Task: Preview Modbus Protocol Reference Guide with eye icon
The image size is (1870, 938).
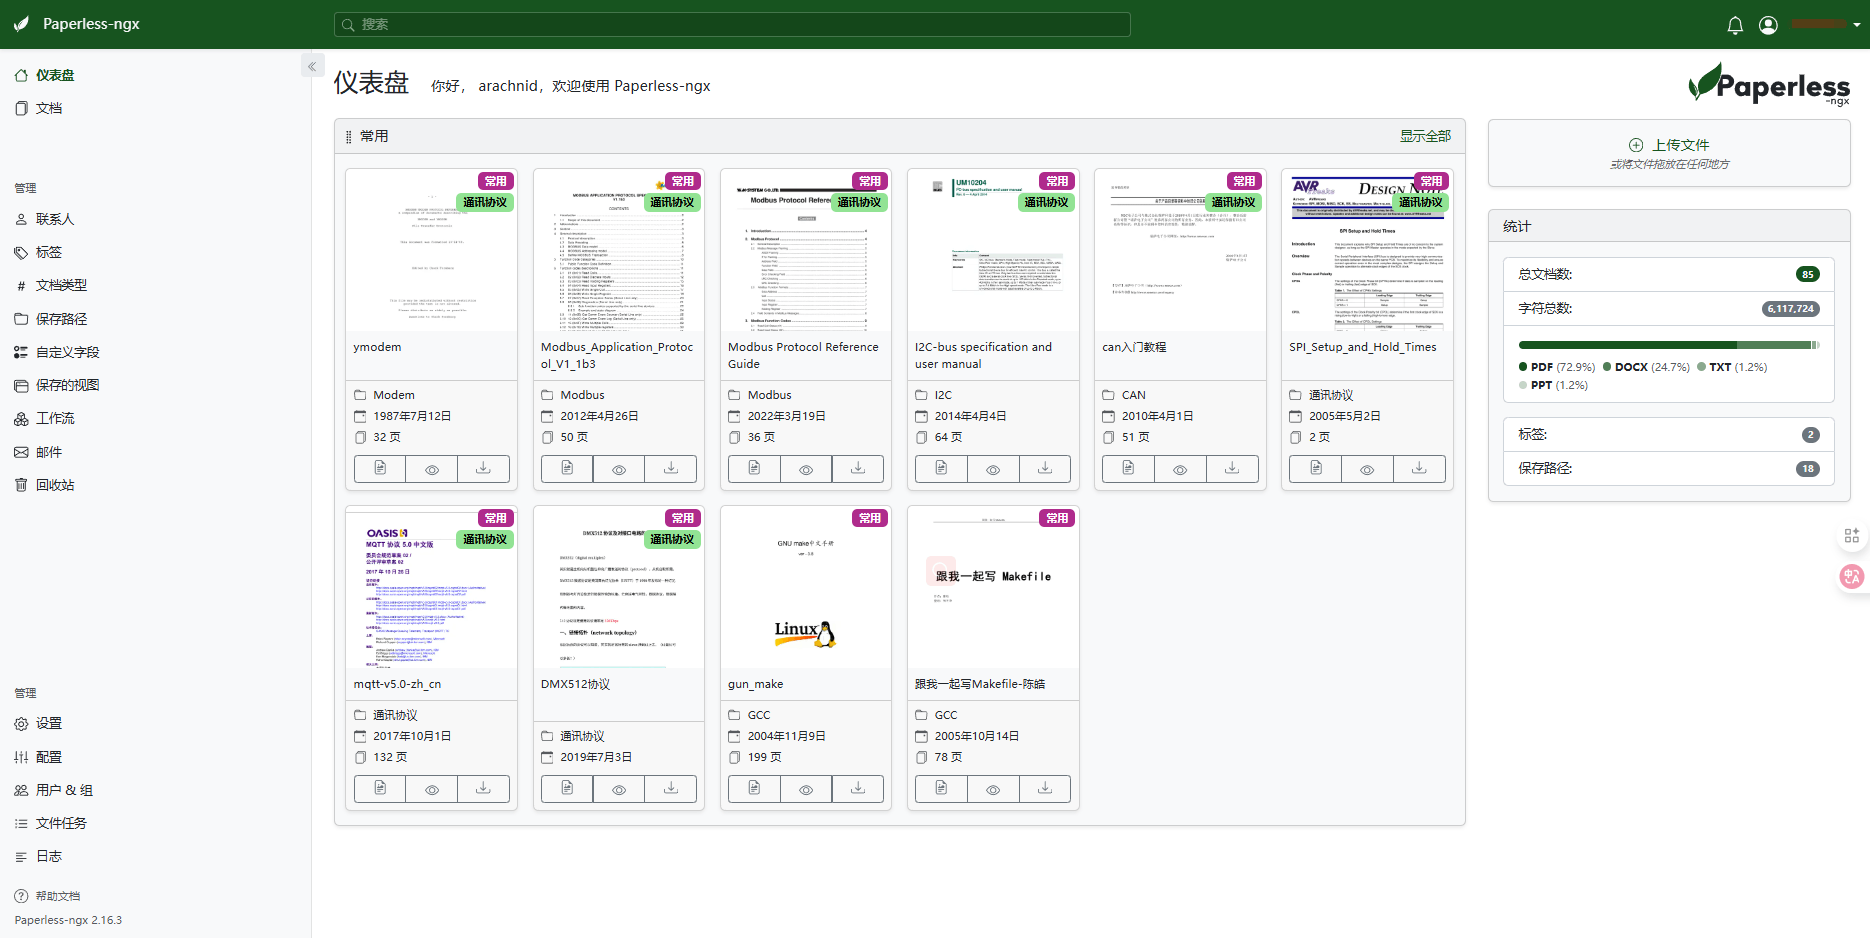Action: click(806, 469)
